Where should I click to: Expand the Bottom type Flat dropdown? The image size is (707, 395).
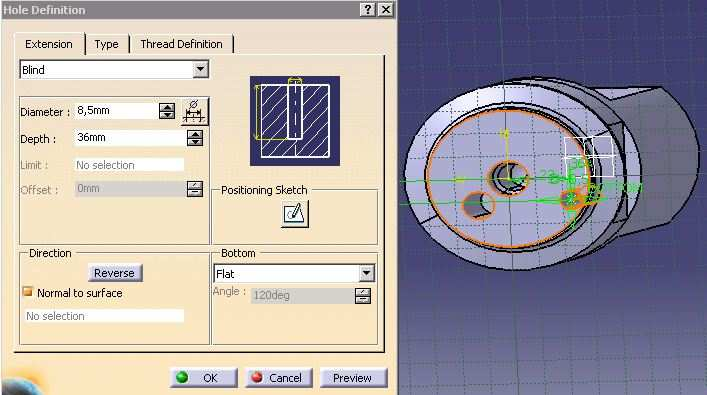point(366,273)
